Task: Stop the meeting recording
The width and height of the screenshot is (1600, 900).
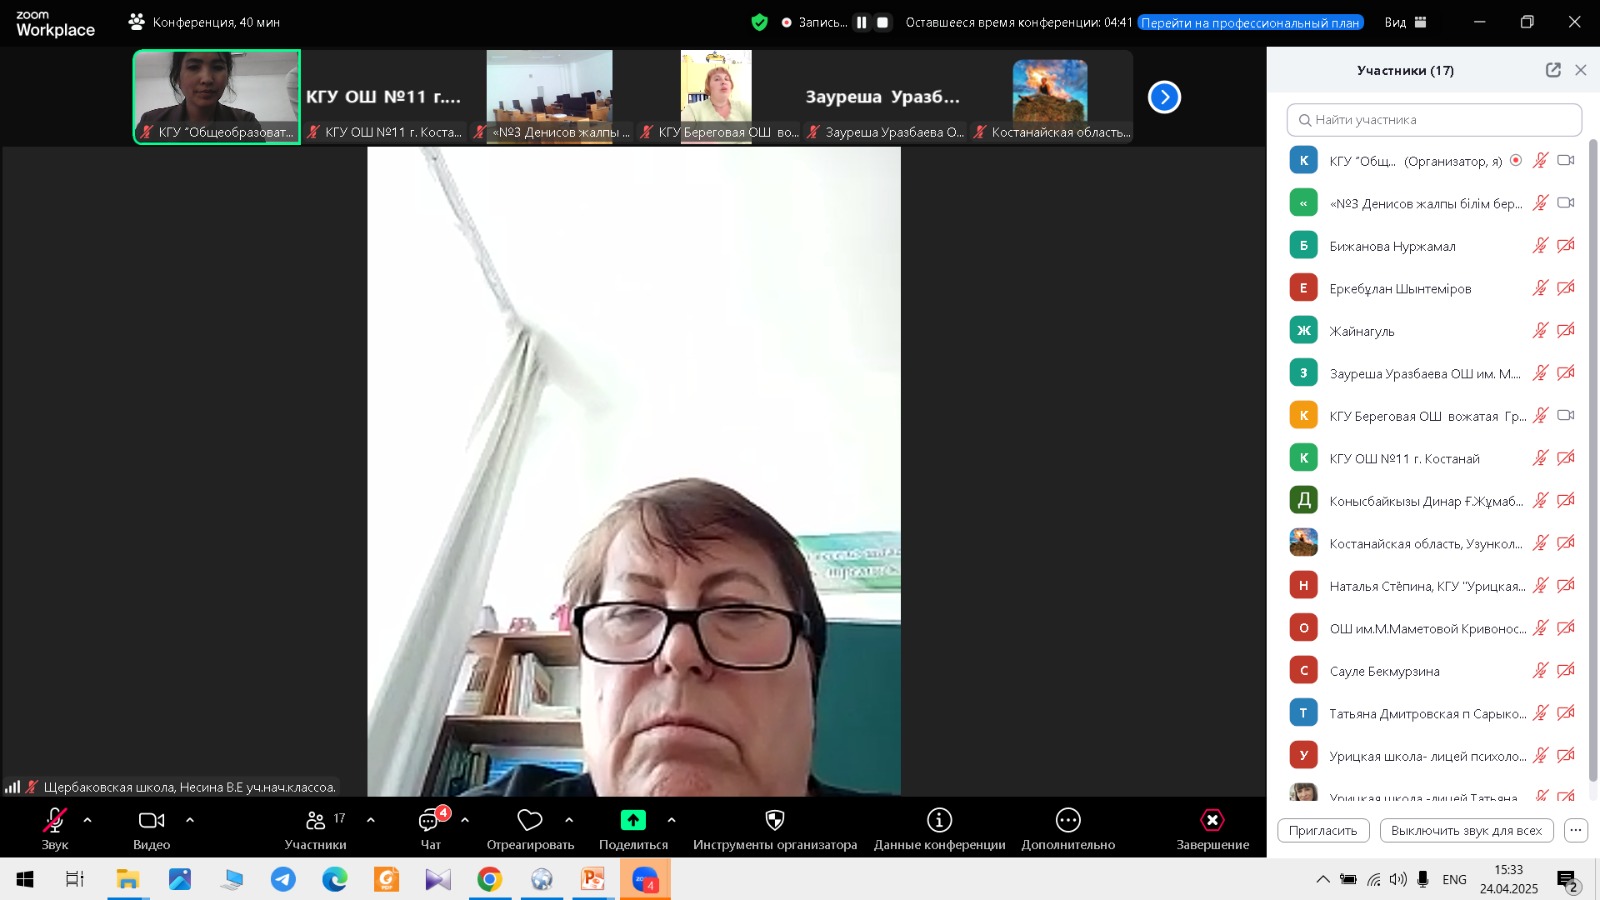Action: (882, 22)
